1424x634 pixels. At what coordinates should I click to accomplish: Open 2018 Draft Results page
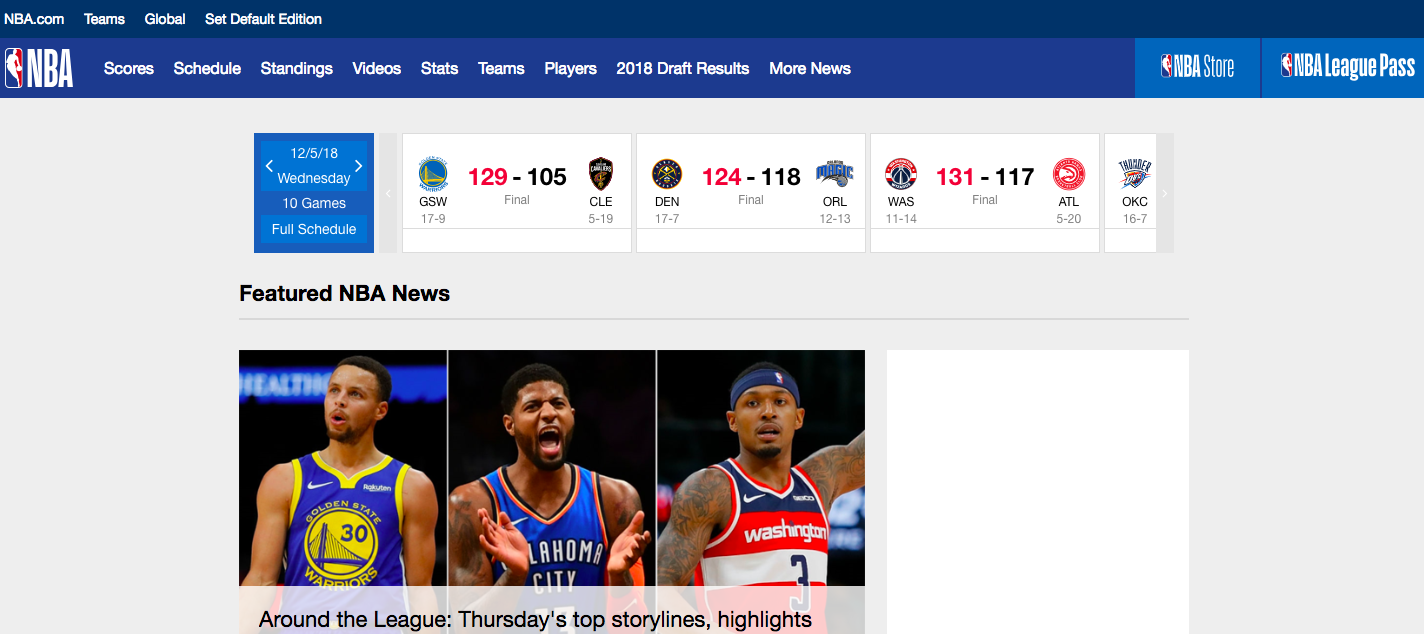click(683, 68)
